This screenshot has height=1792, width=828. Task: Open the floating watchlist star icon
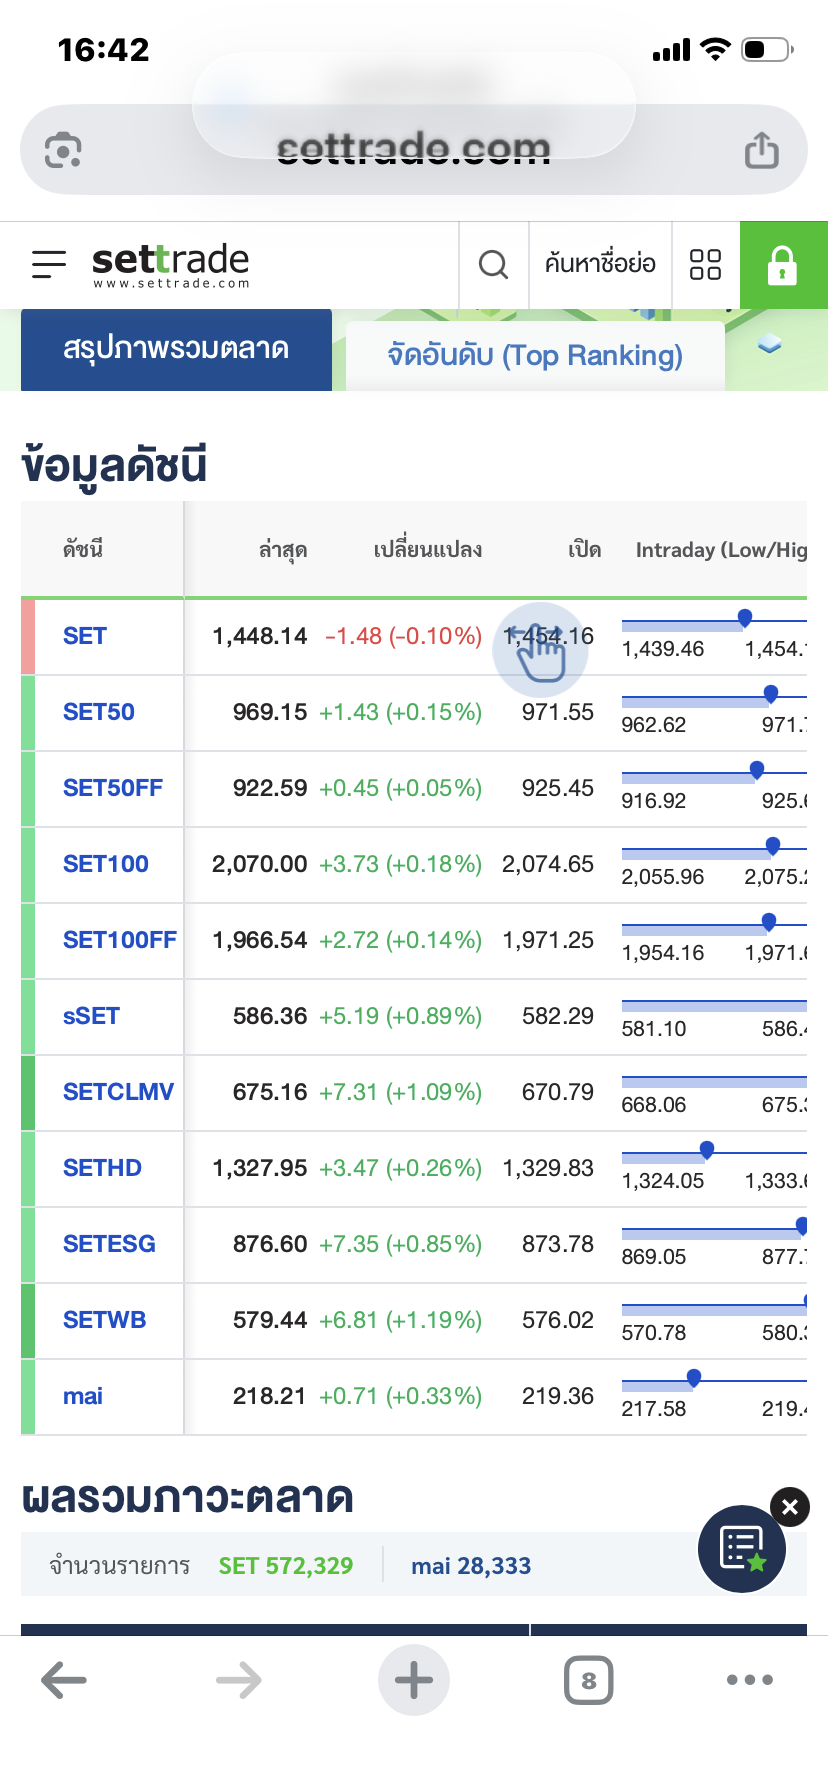[742, 1548]
